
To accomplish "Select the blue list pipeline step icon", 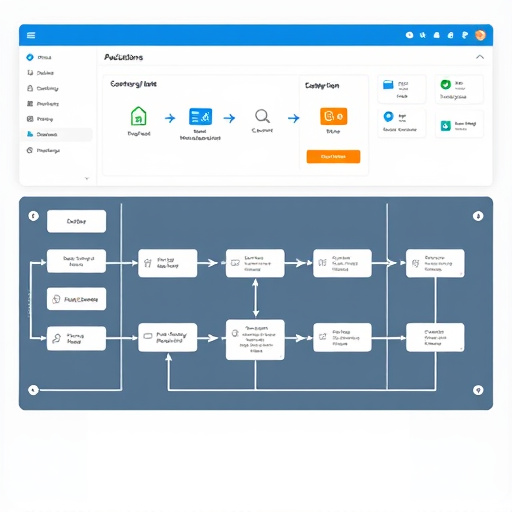I will 200,116.
